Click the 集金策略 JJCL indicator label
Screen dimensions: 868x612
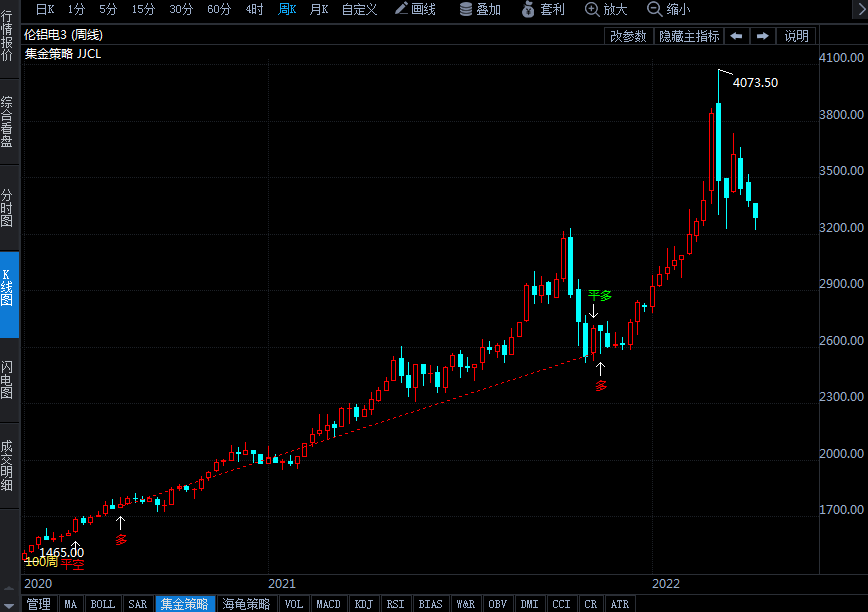63,54
